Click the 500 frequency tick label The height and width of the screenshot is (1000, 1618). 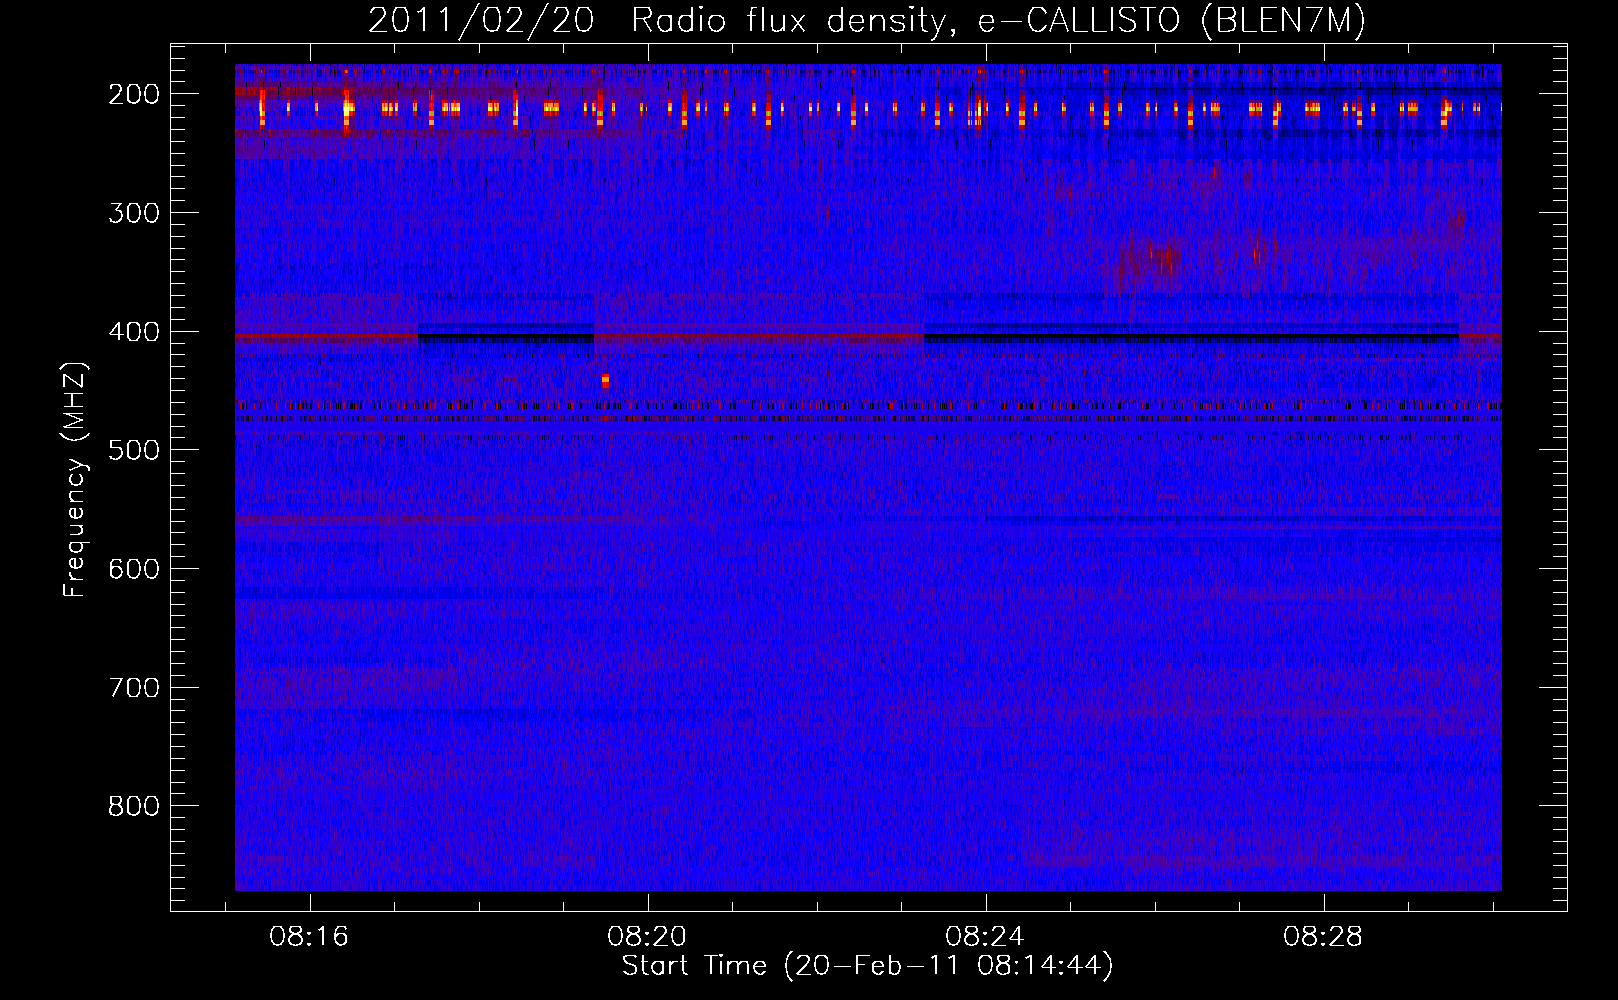pos(134,450)
